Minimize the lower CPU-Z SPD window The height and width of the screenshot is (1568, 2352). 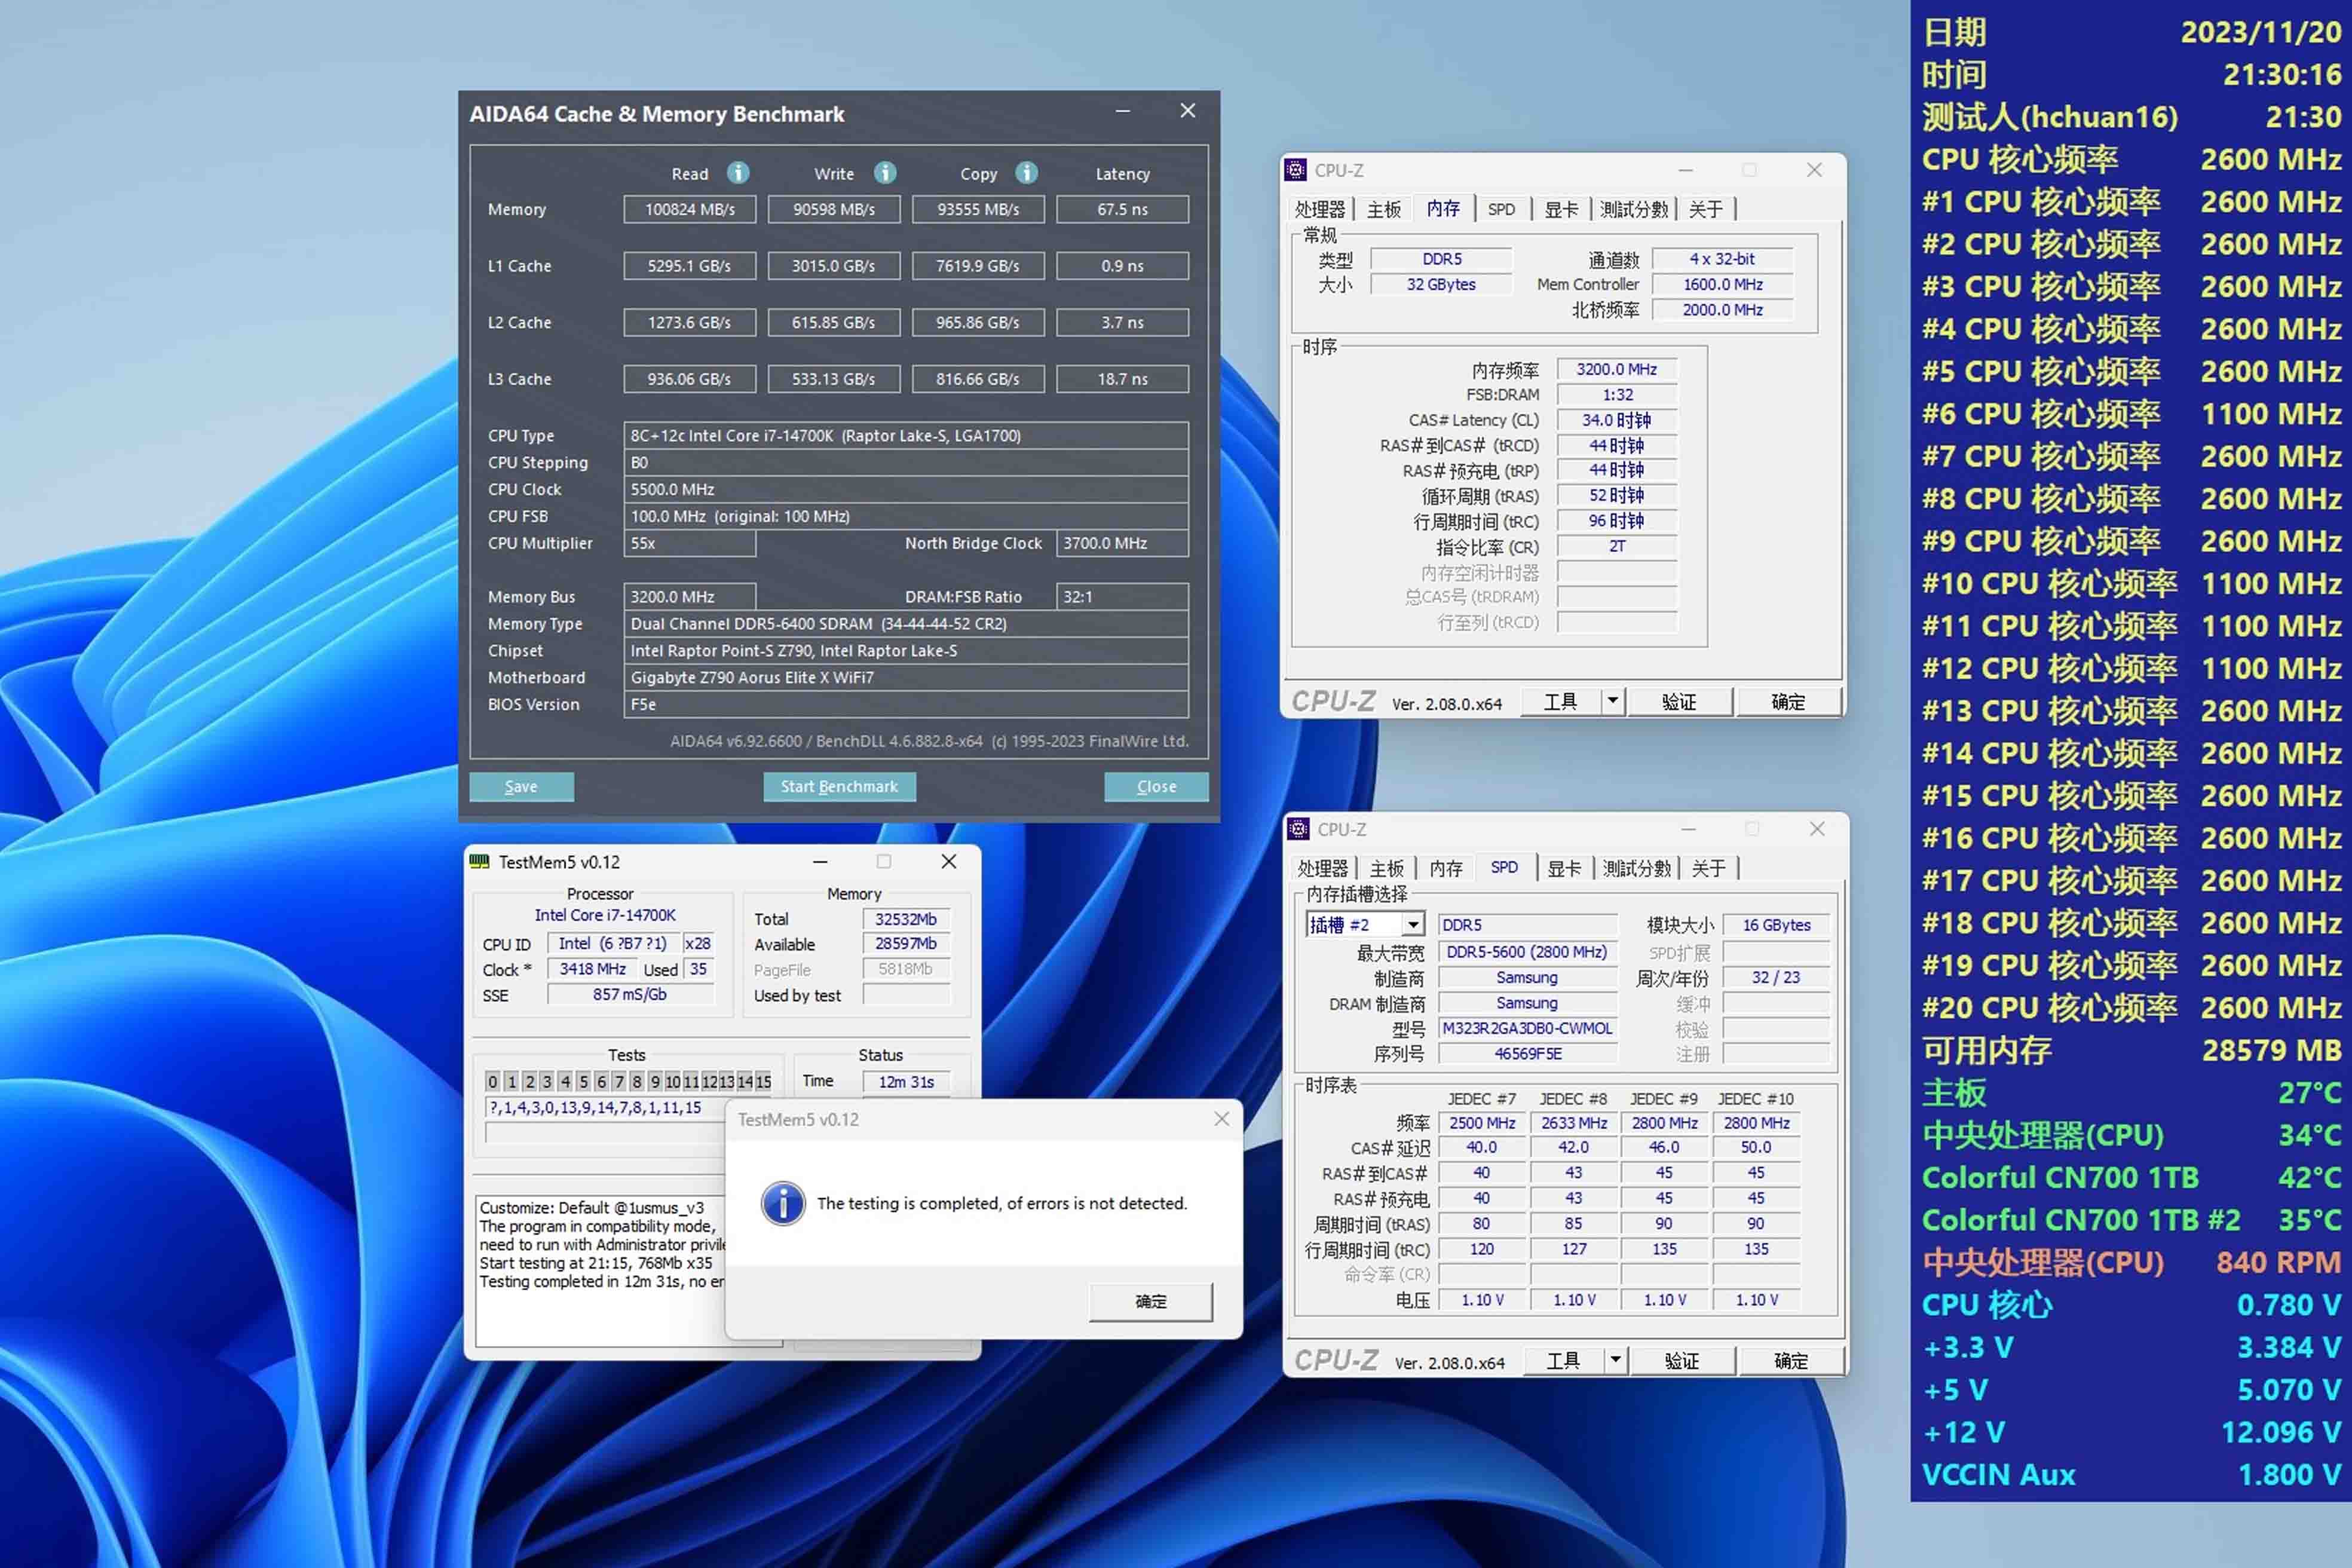point(1689,829)
